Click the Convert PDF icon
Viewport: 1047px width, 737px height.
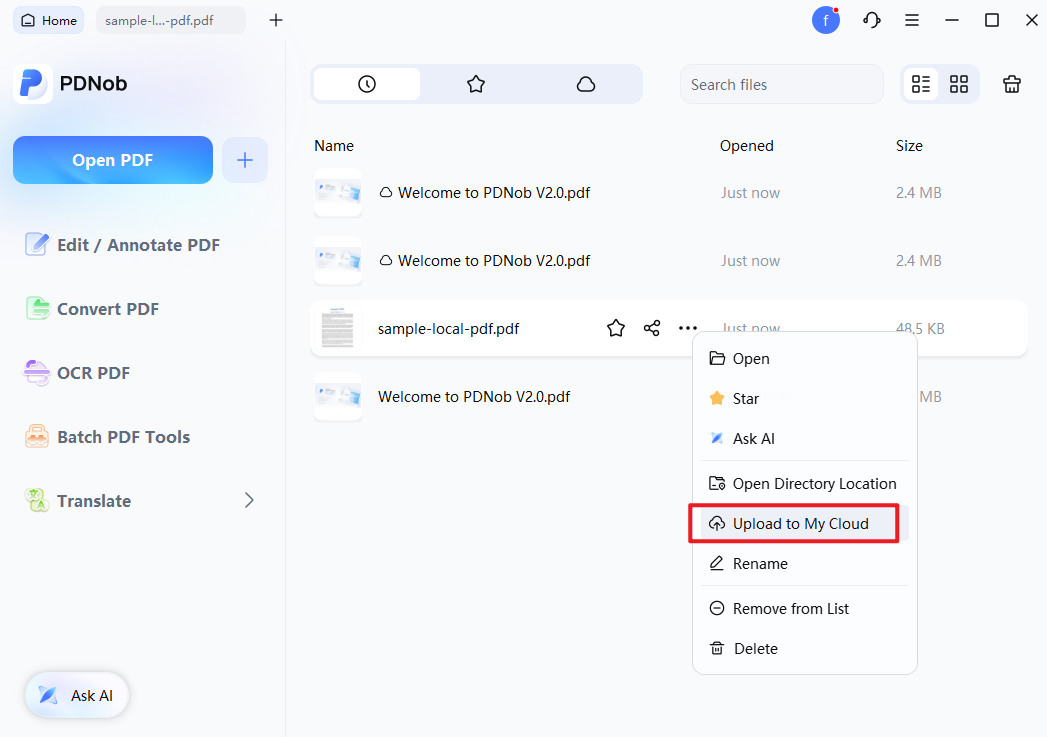tap(37, 308)
